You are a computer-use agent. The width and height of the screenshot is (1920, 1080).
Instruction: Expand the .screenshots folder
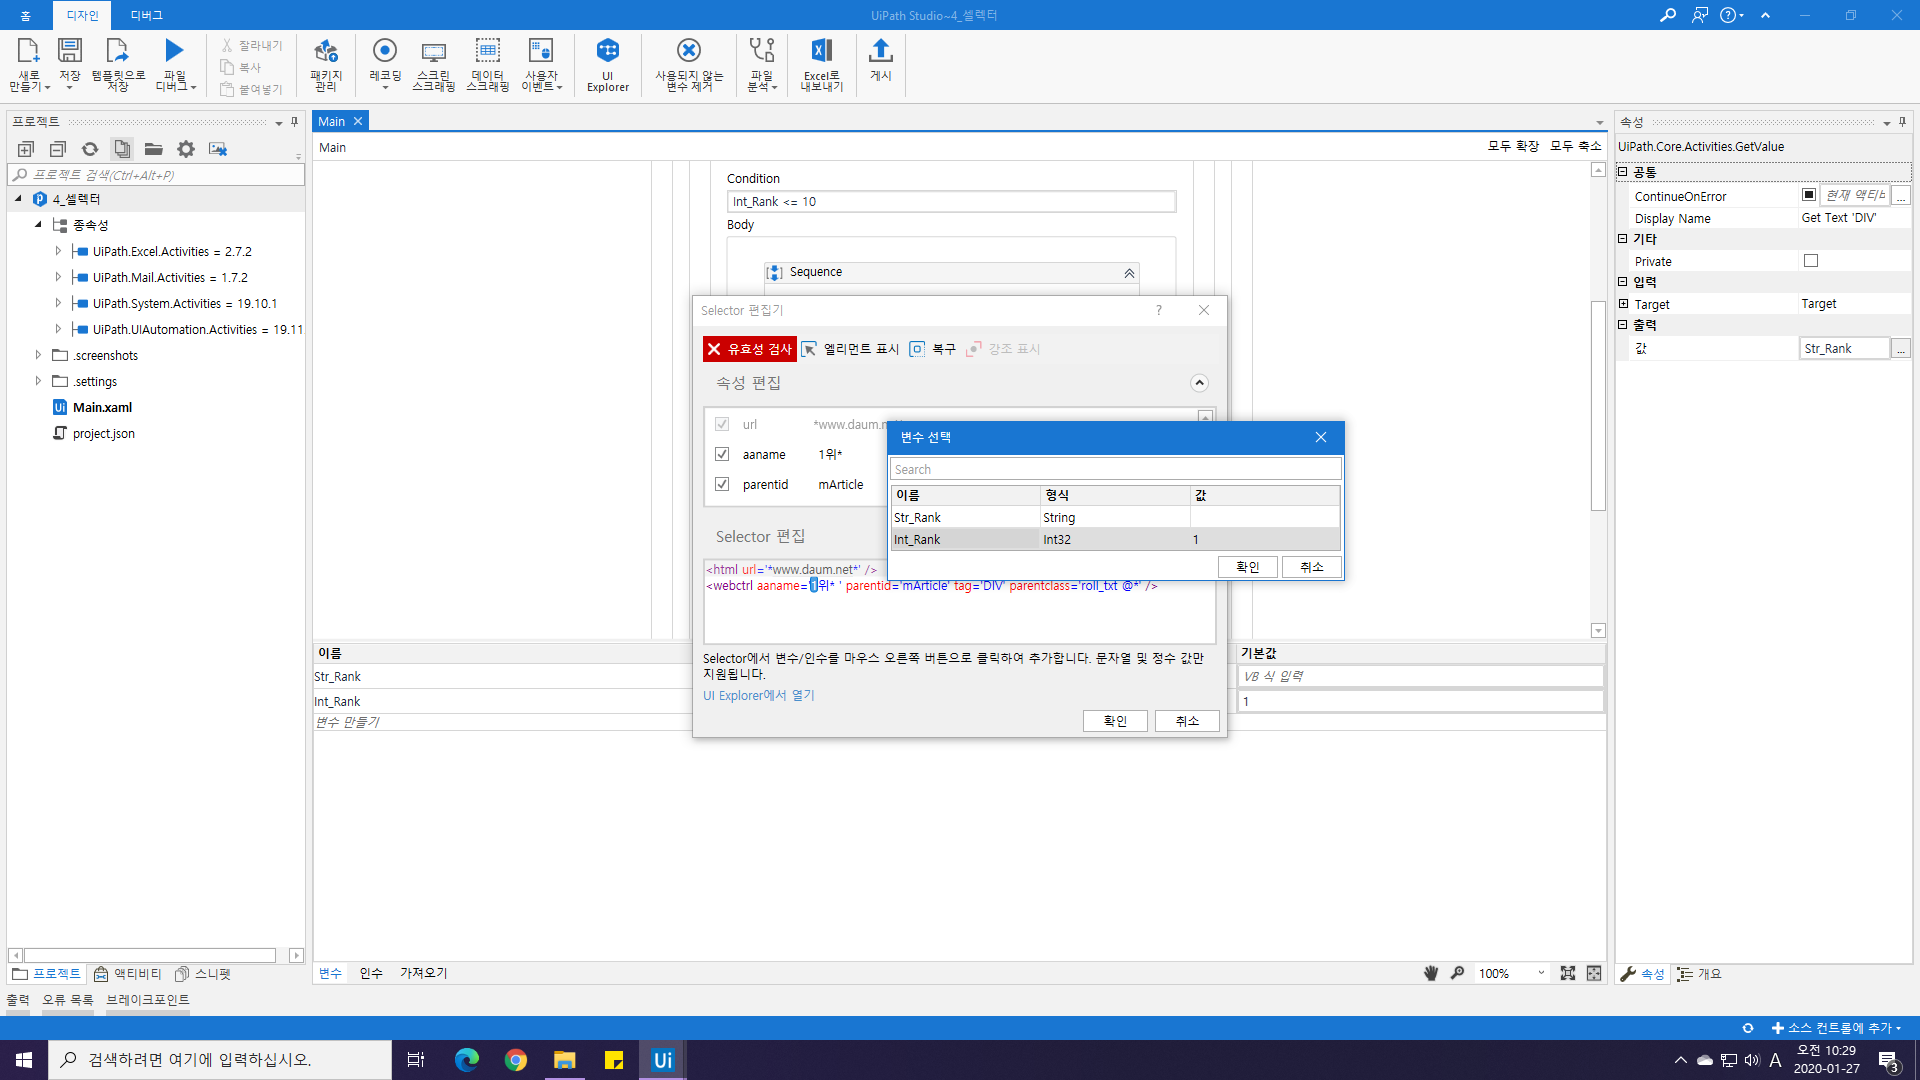[38, 355]
